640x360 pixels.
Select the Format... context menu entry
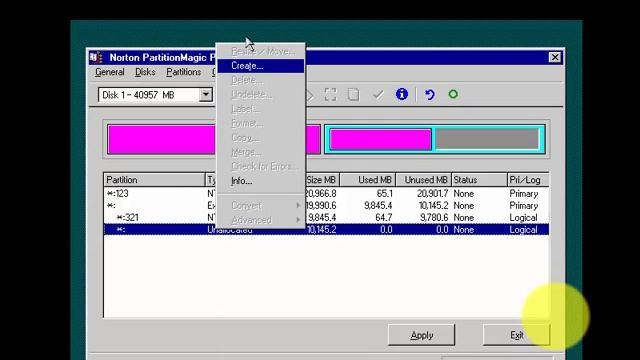click(261, 123)
